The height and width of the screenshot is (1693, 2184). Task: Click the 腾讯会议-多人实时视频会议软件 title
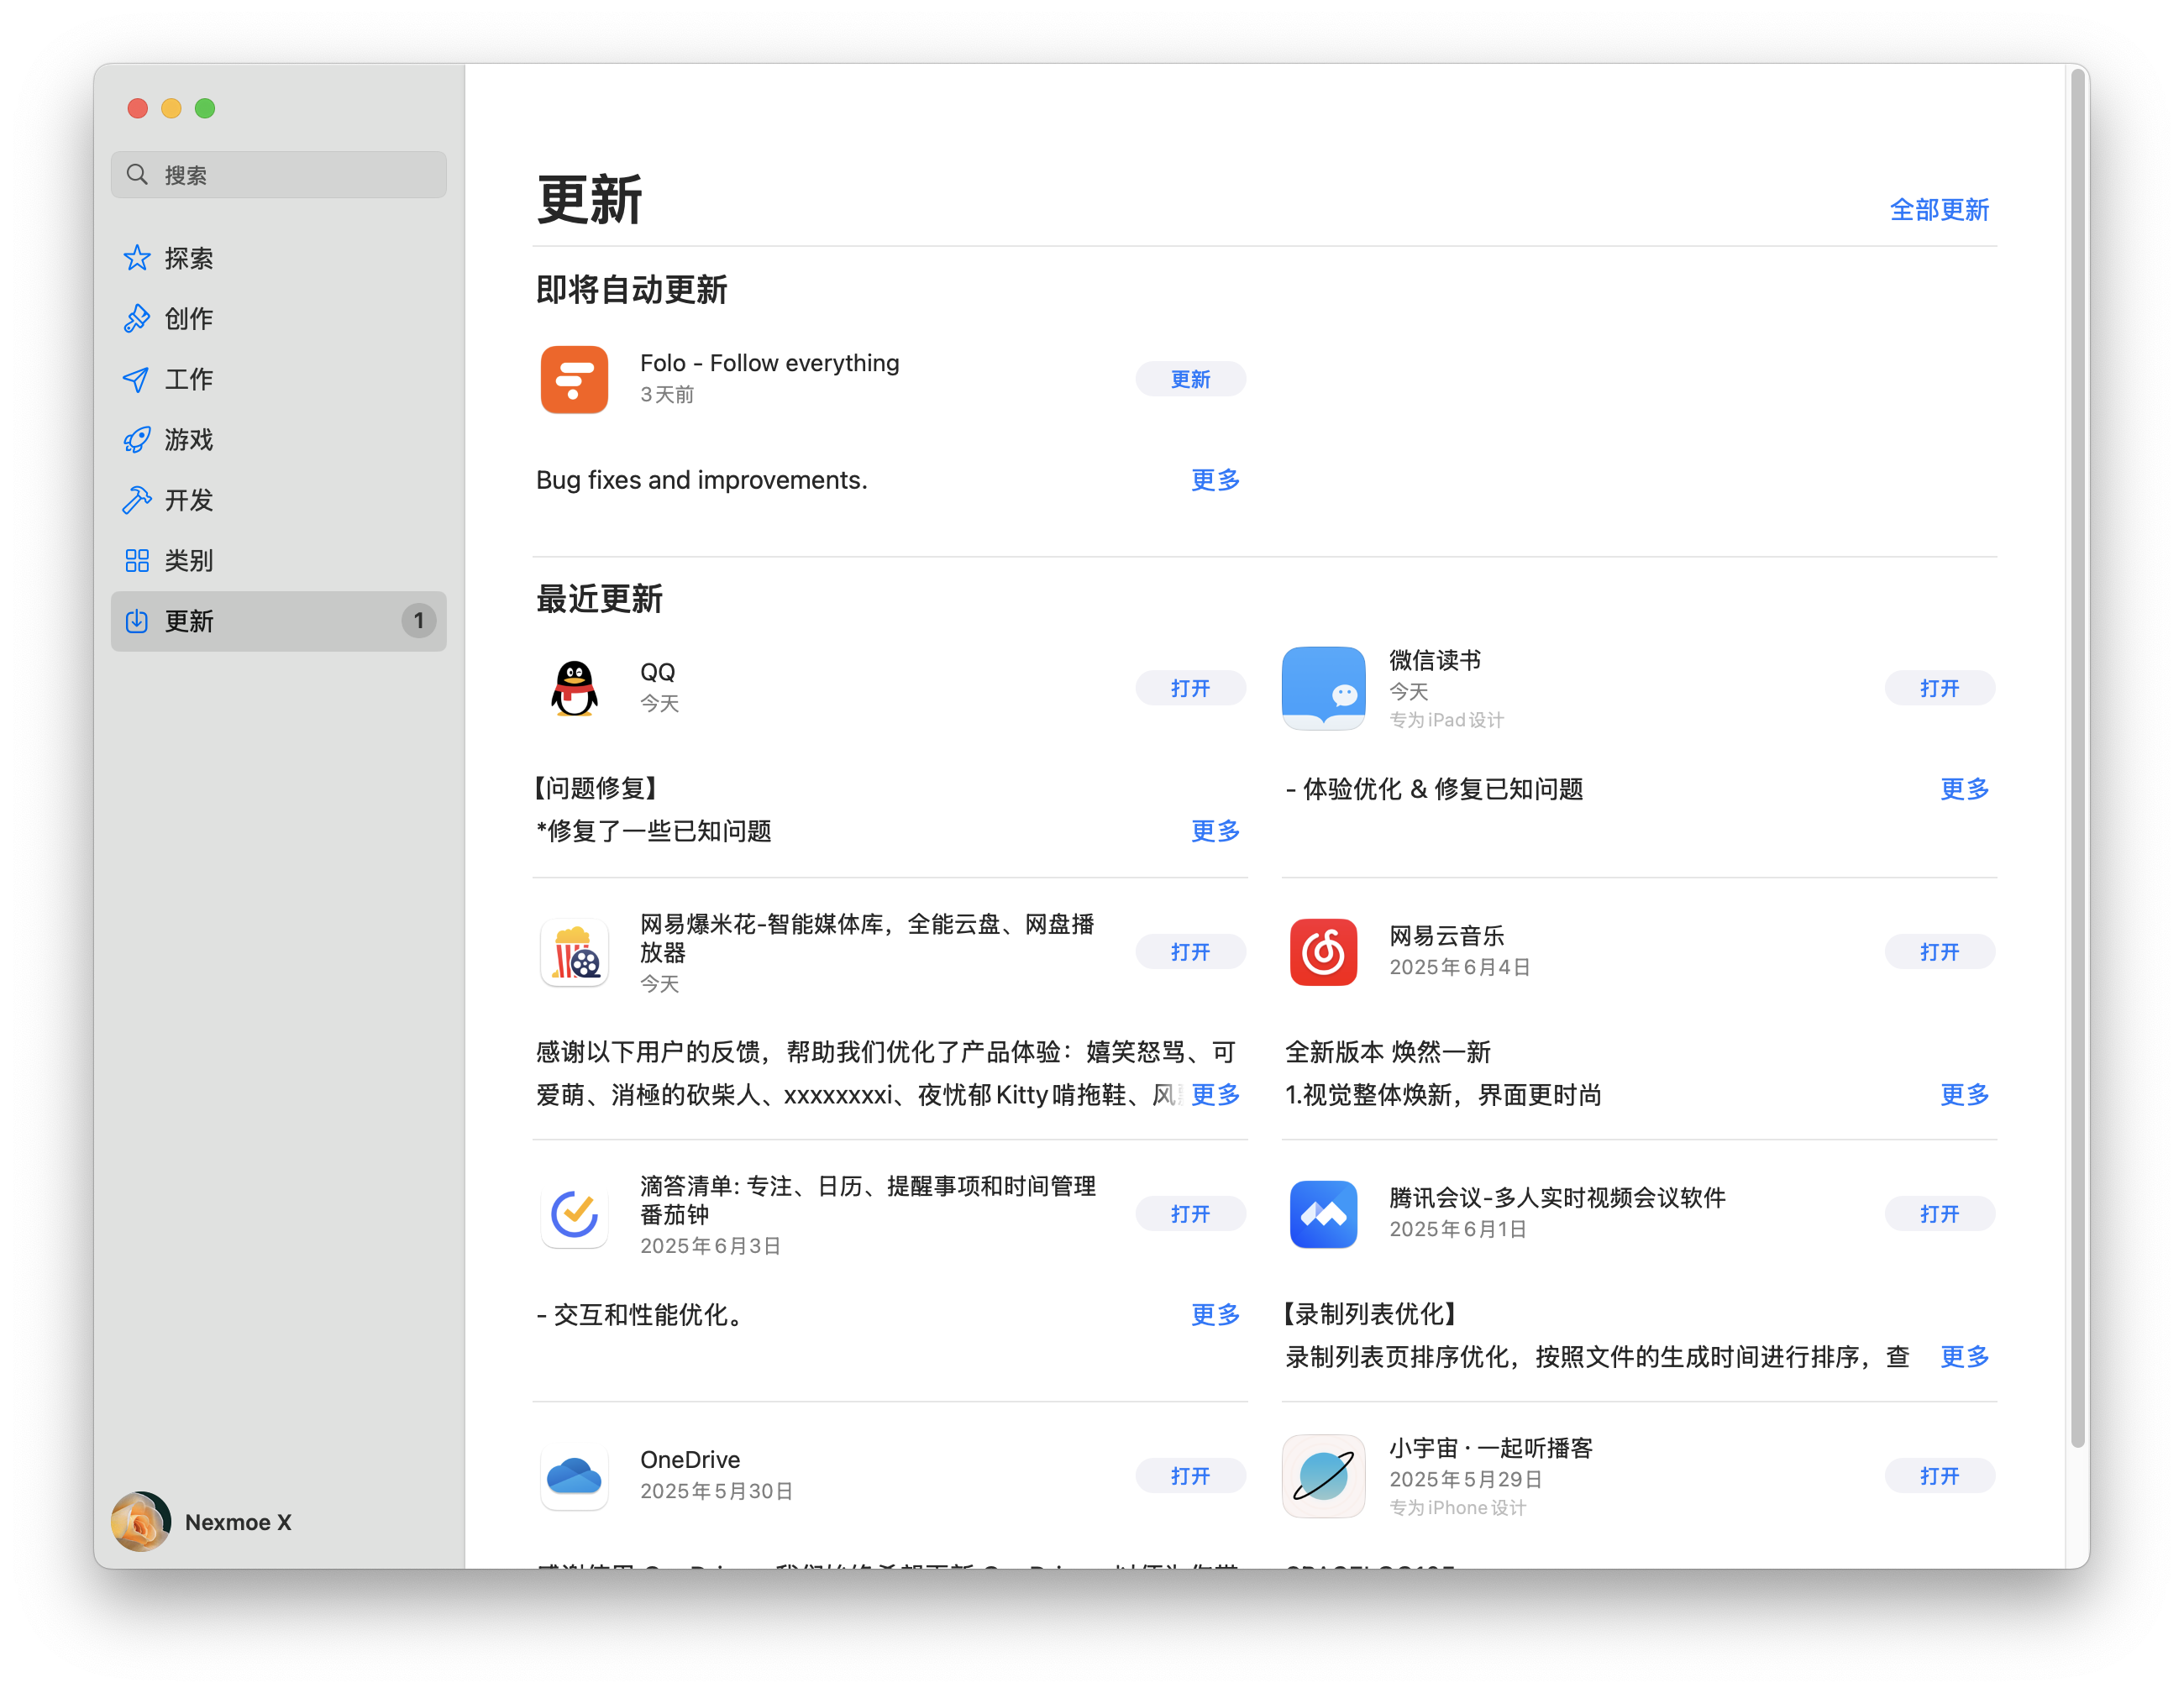click(x=1557, y=1198)
